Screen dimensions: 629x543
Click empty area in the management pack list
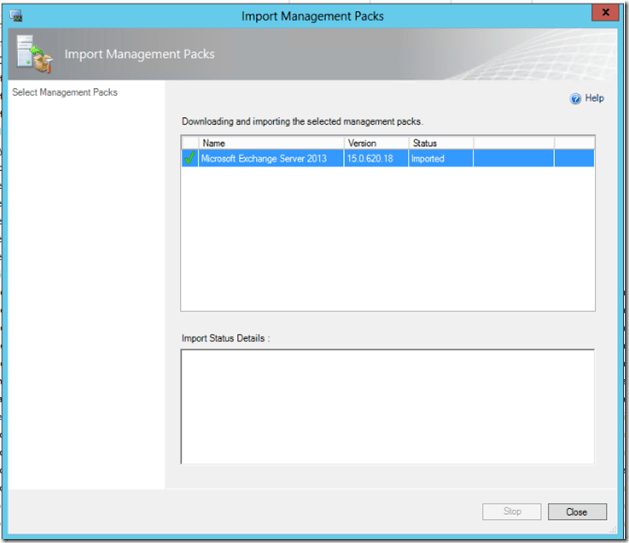coord(387,240)
